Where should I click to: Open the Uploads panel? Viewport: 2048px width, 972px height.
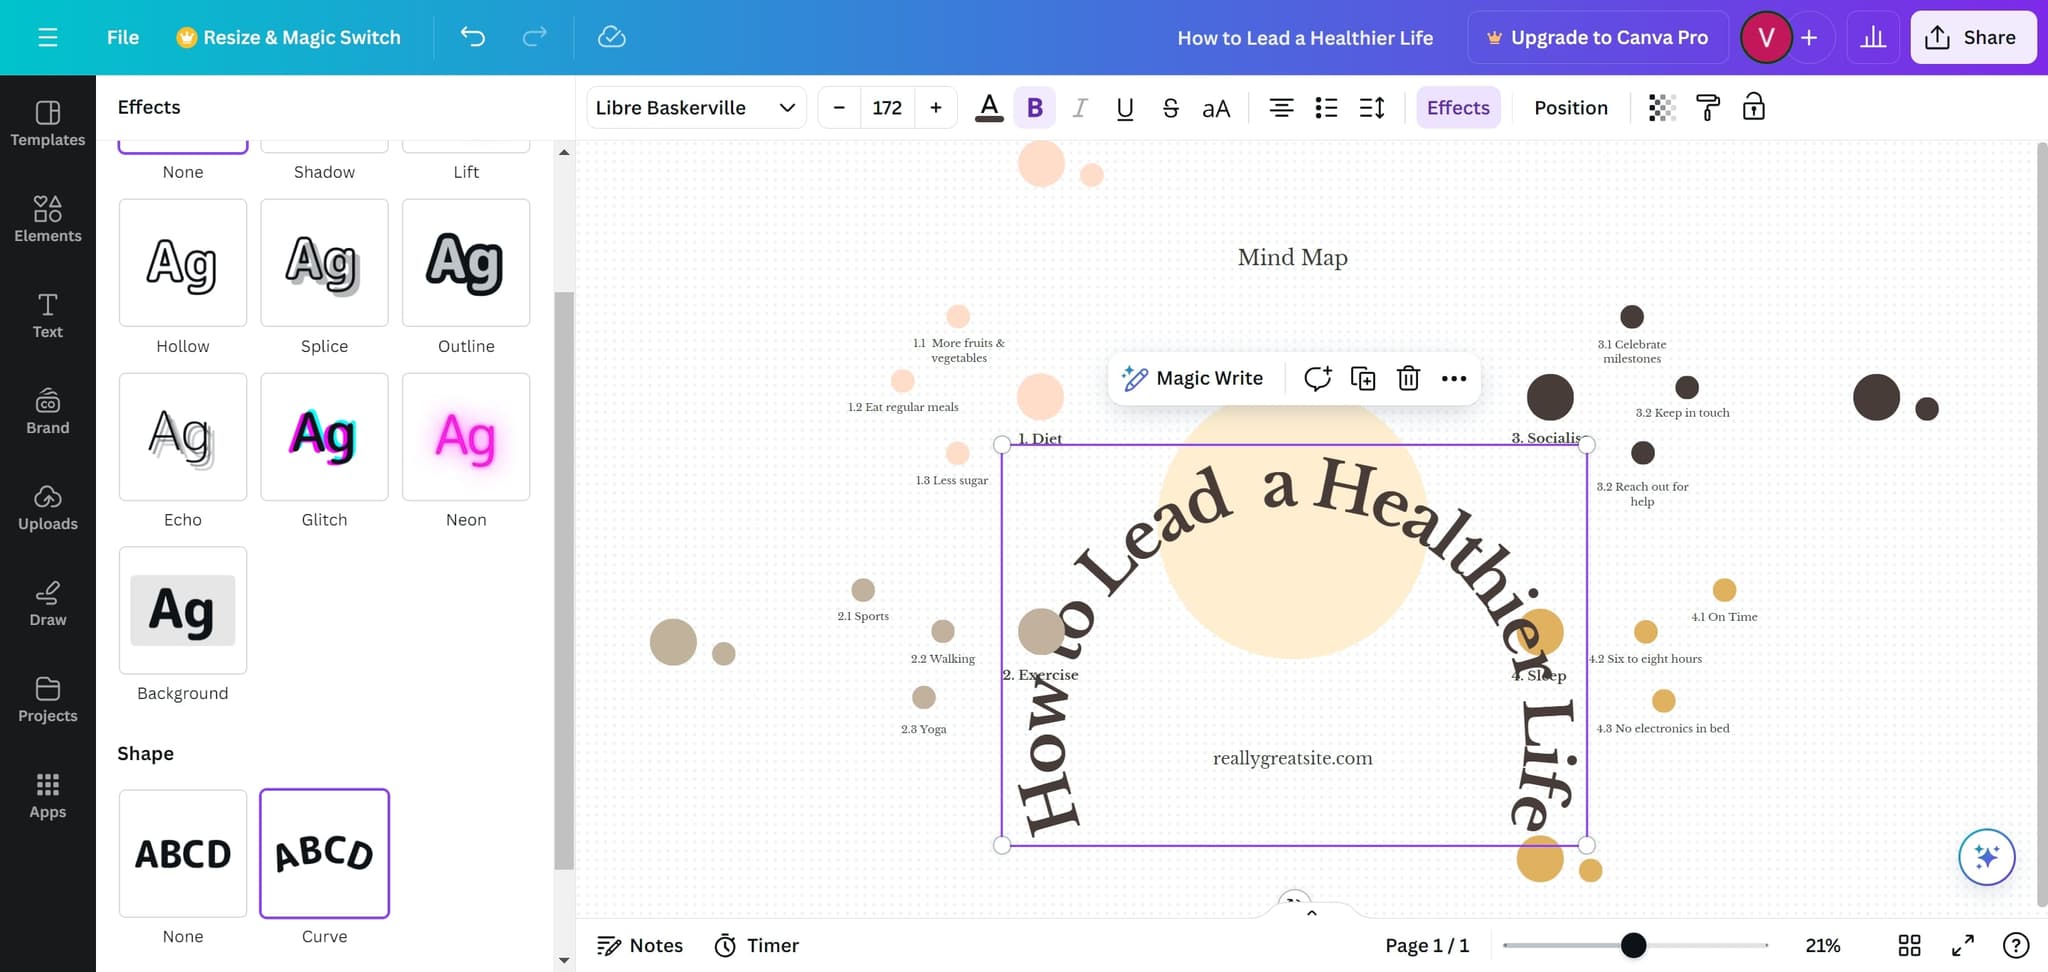click(47, 507)
